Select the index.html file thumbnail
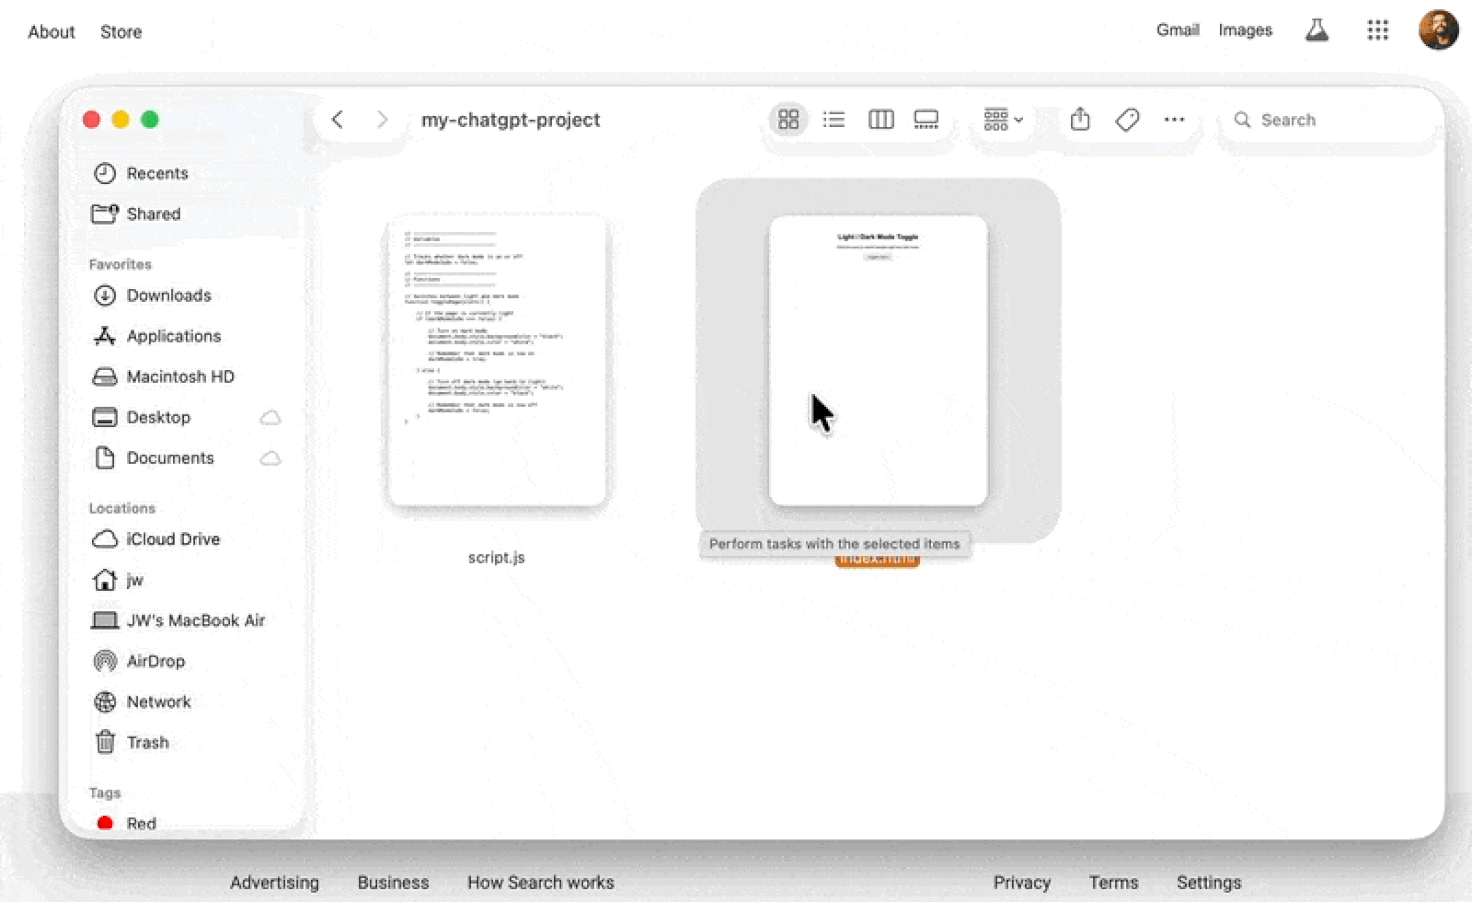Image resolution: width=1472 pixels, height=902 pixels. click(x=878, y=360)
